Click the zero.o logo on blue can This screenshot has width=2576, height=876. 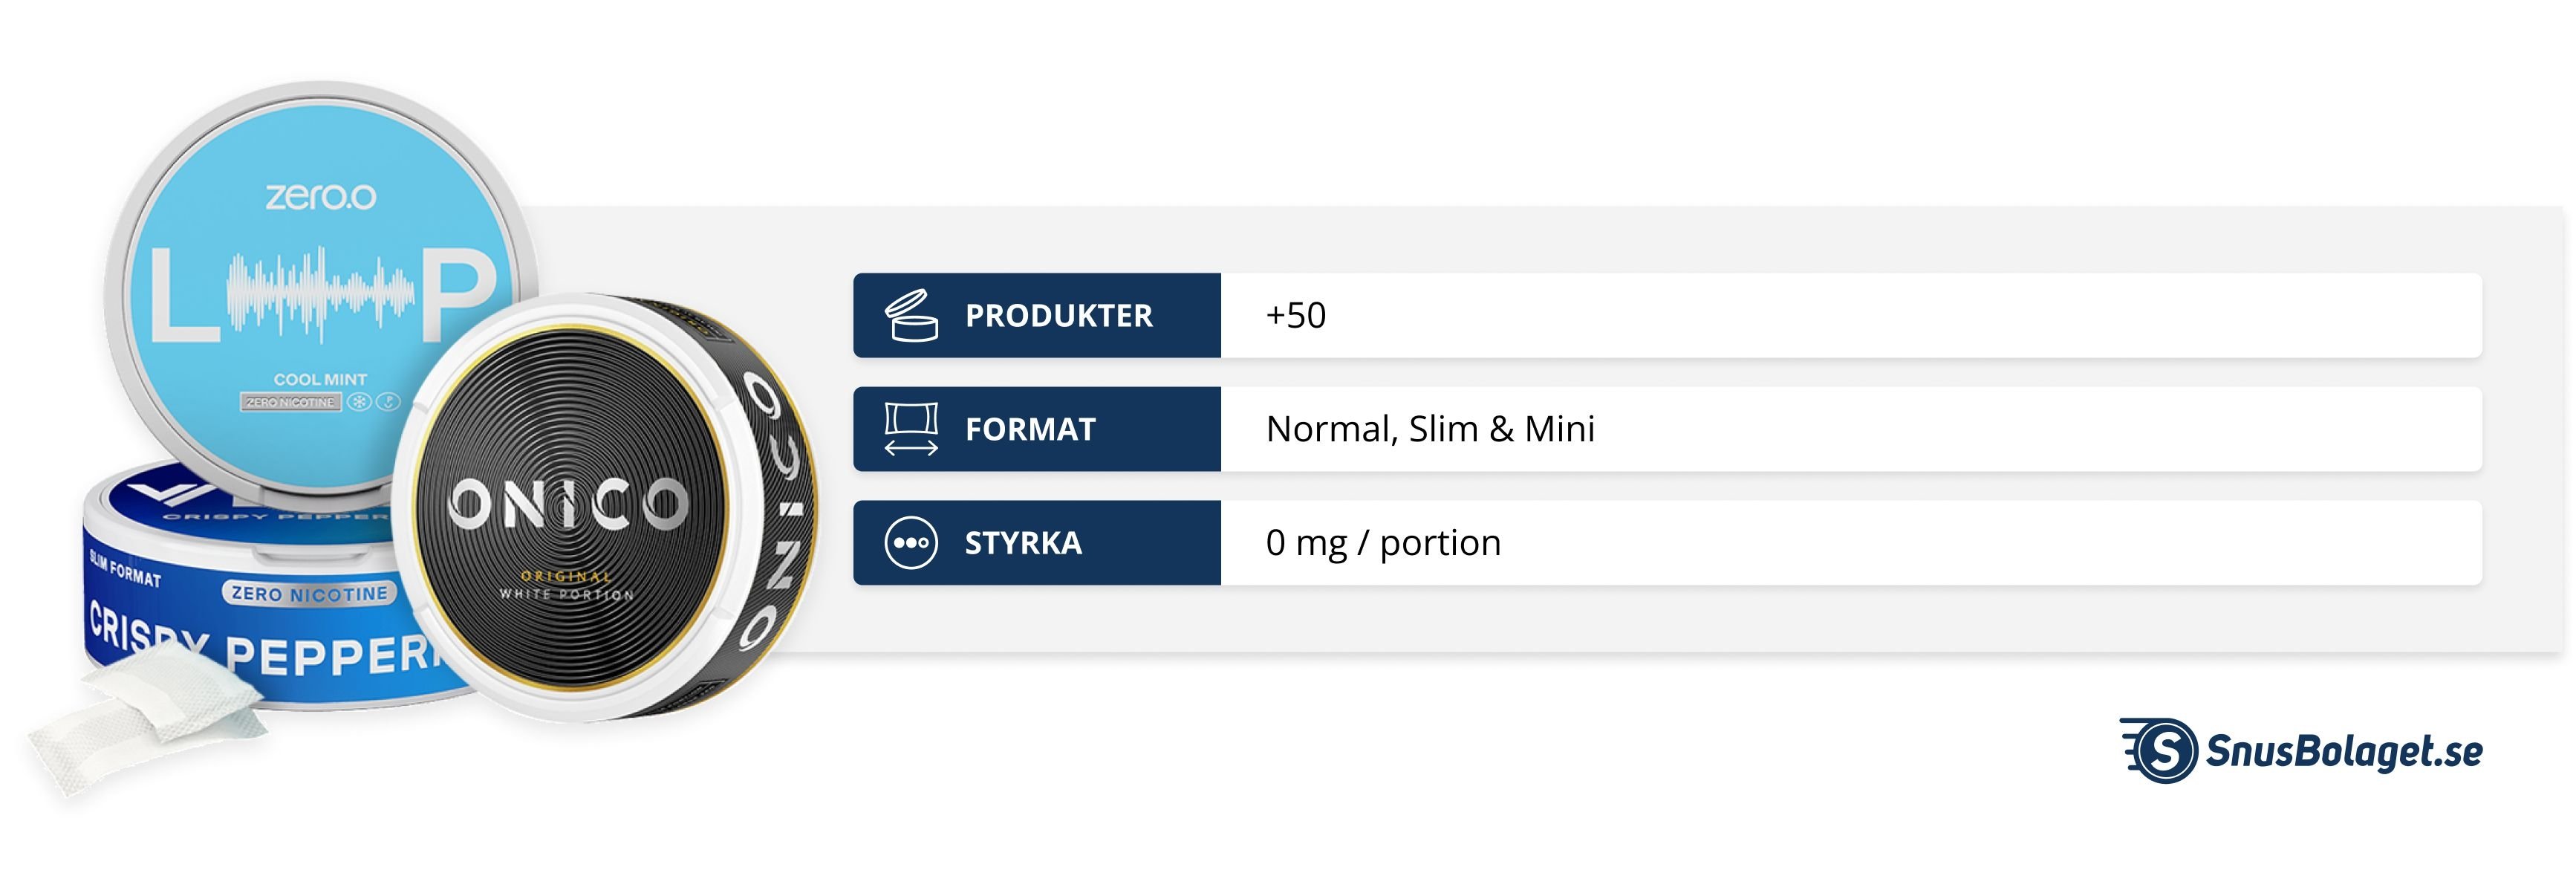321,196
